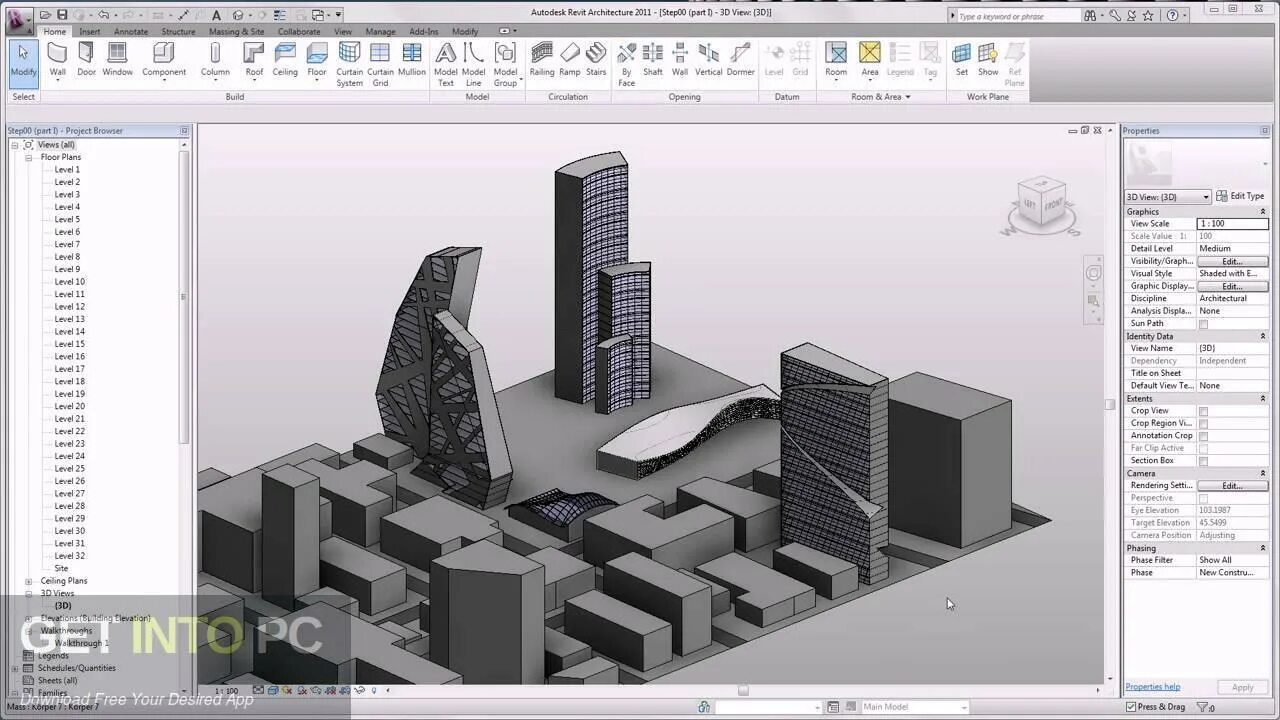Switch to the Insert ribbon tab
This screenshot has width=1280, height=720.
pos(90,31)
